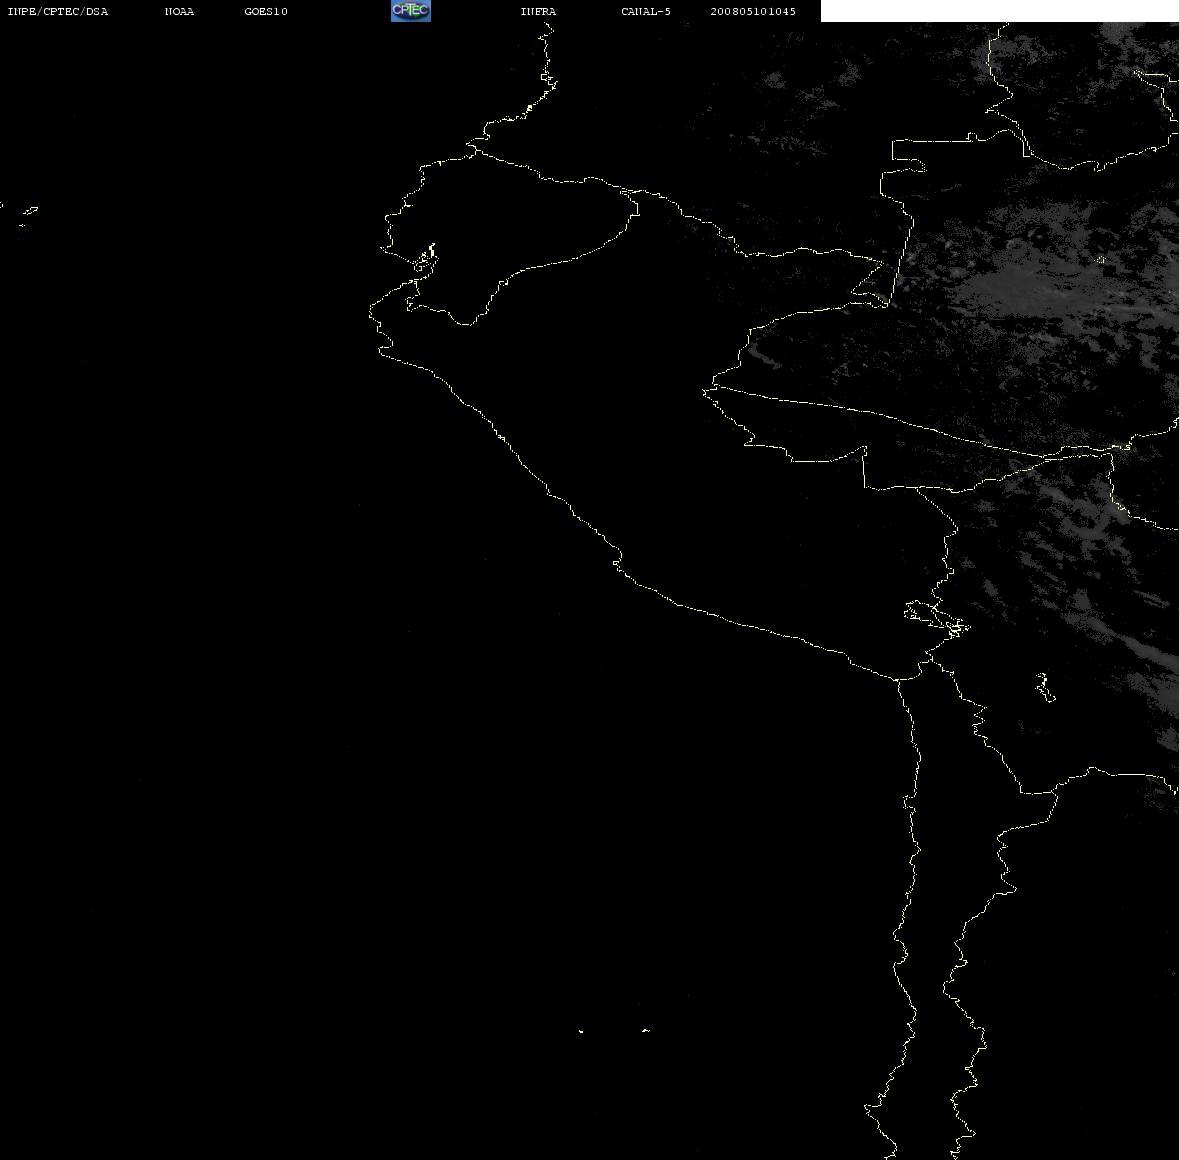This screenshot has height=1160, width=1179.
Task: Click the cloud band near the right edge over Bolivia
Action: click(1154, 669)
